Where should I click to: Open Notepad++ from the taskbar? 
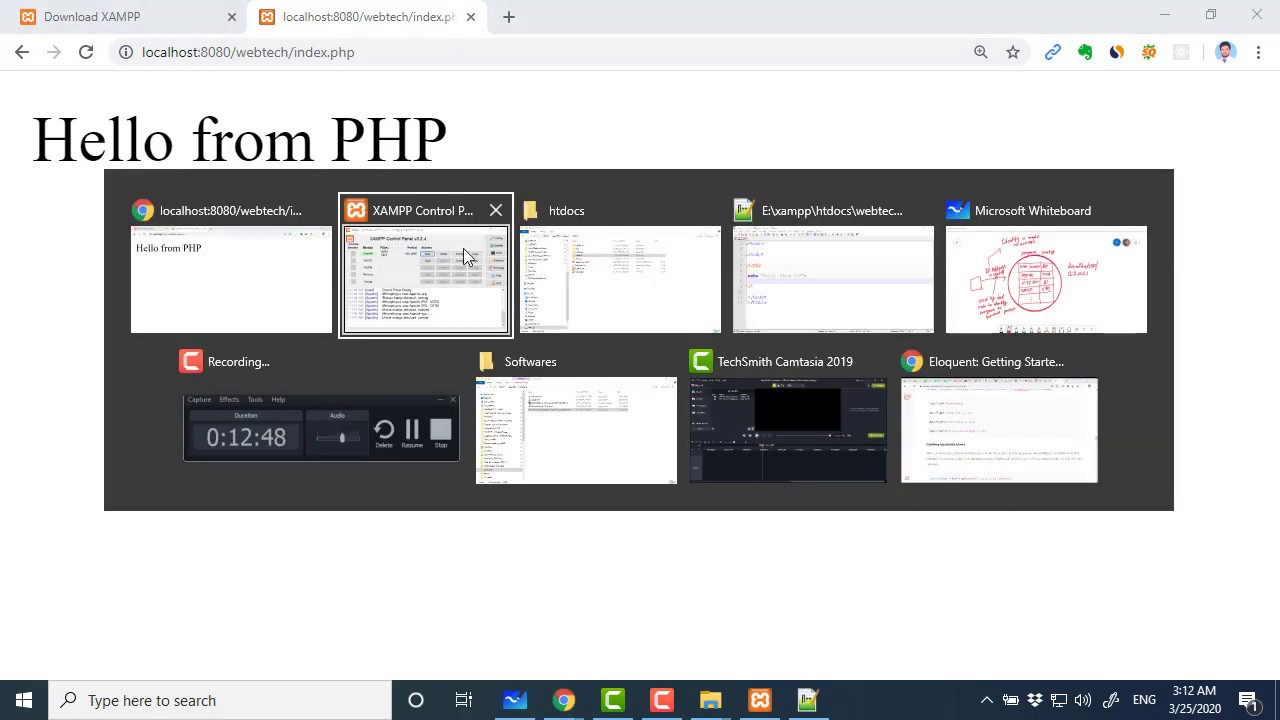point(808,700)
